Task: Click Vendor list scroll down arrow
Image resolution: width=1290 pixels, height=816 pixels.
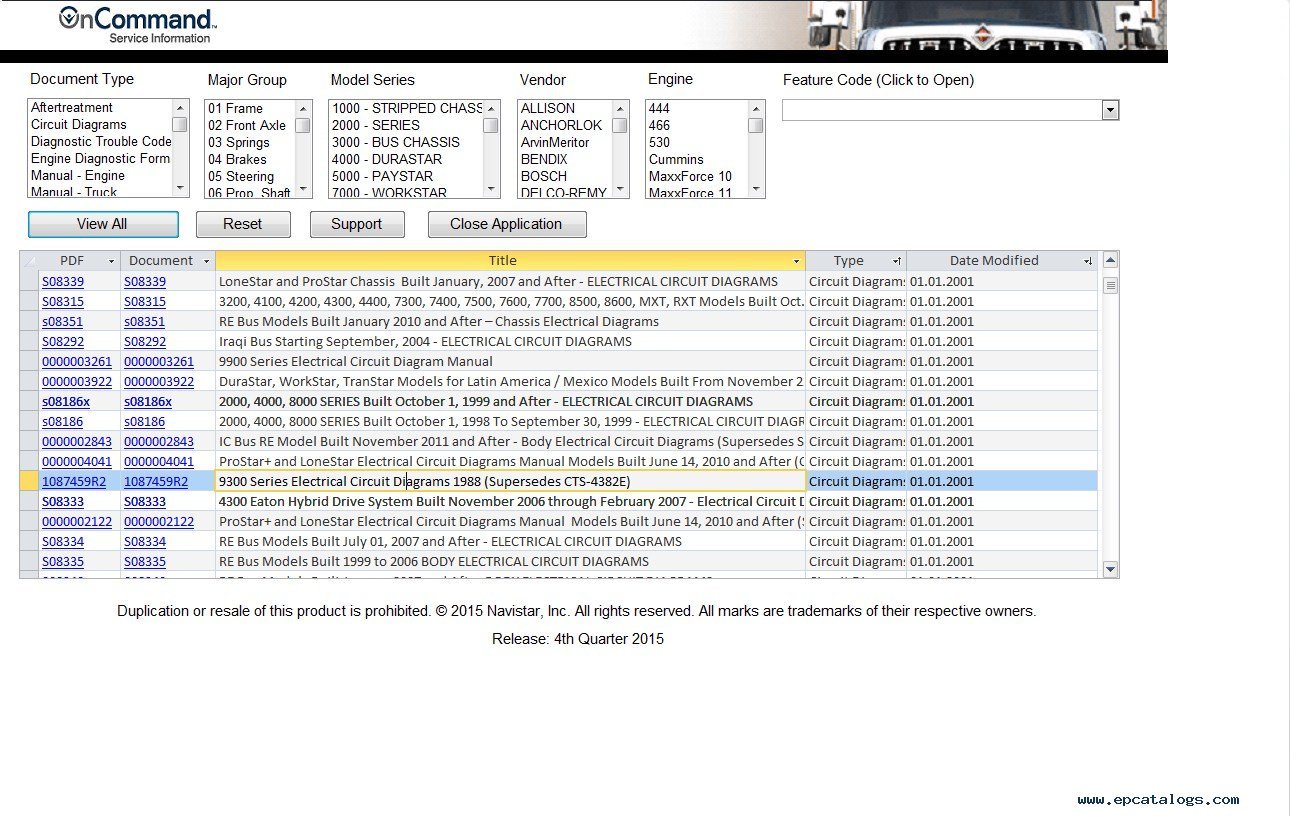Action: (620, 189)
